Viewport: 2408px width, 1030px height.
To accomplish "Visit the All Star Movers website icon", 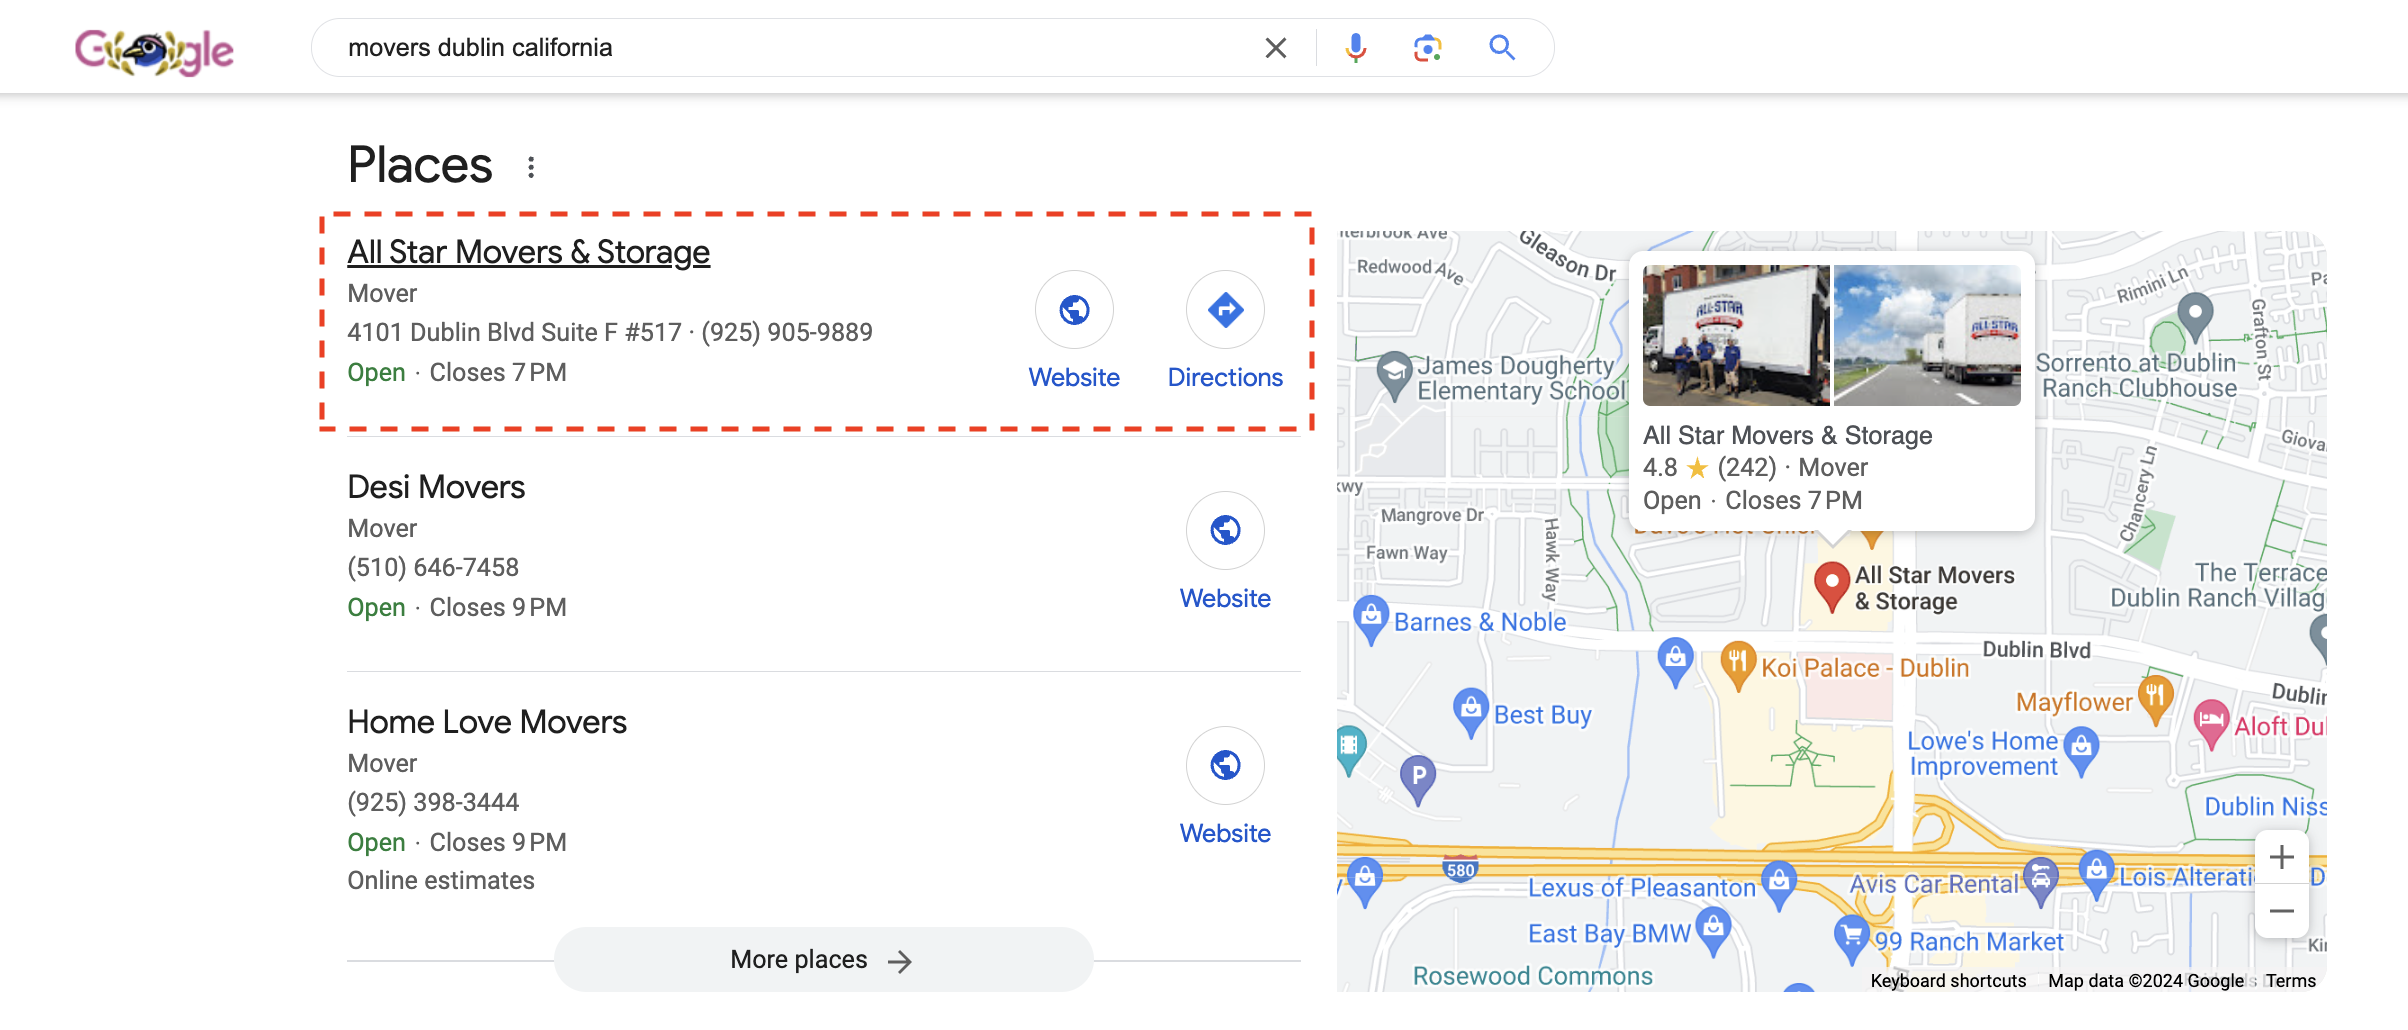I will click(x=1074, y=311).
